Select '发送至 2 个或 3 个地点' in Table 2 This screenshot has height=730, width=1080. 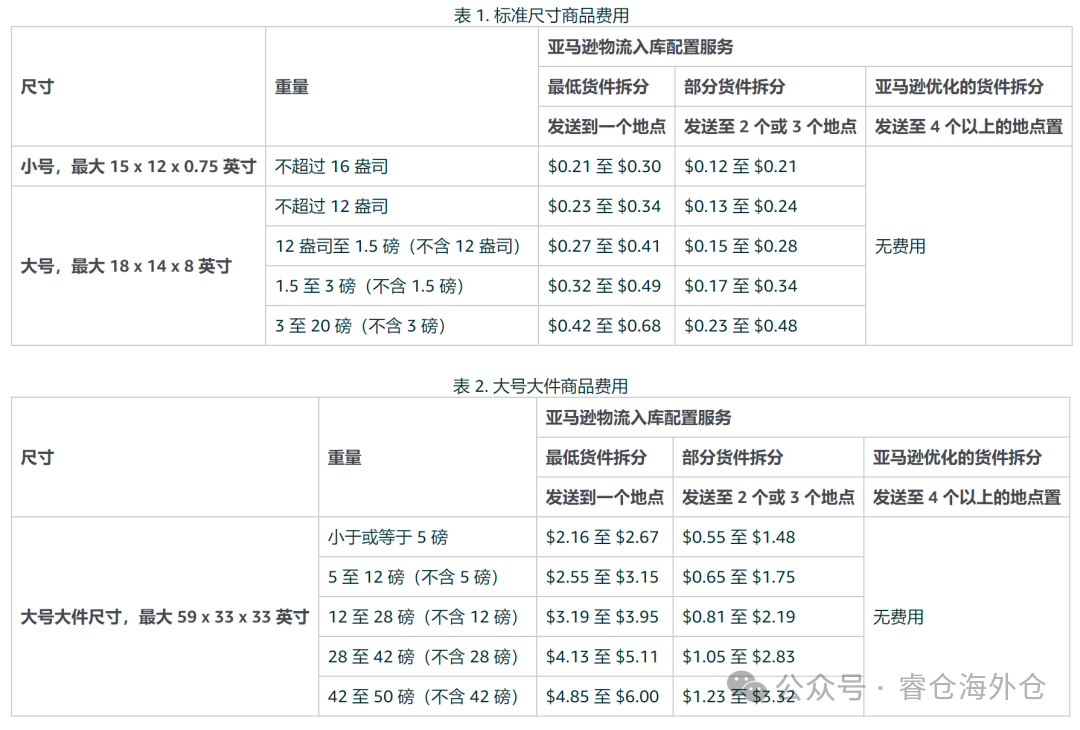[768, 497]
